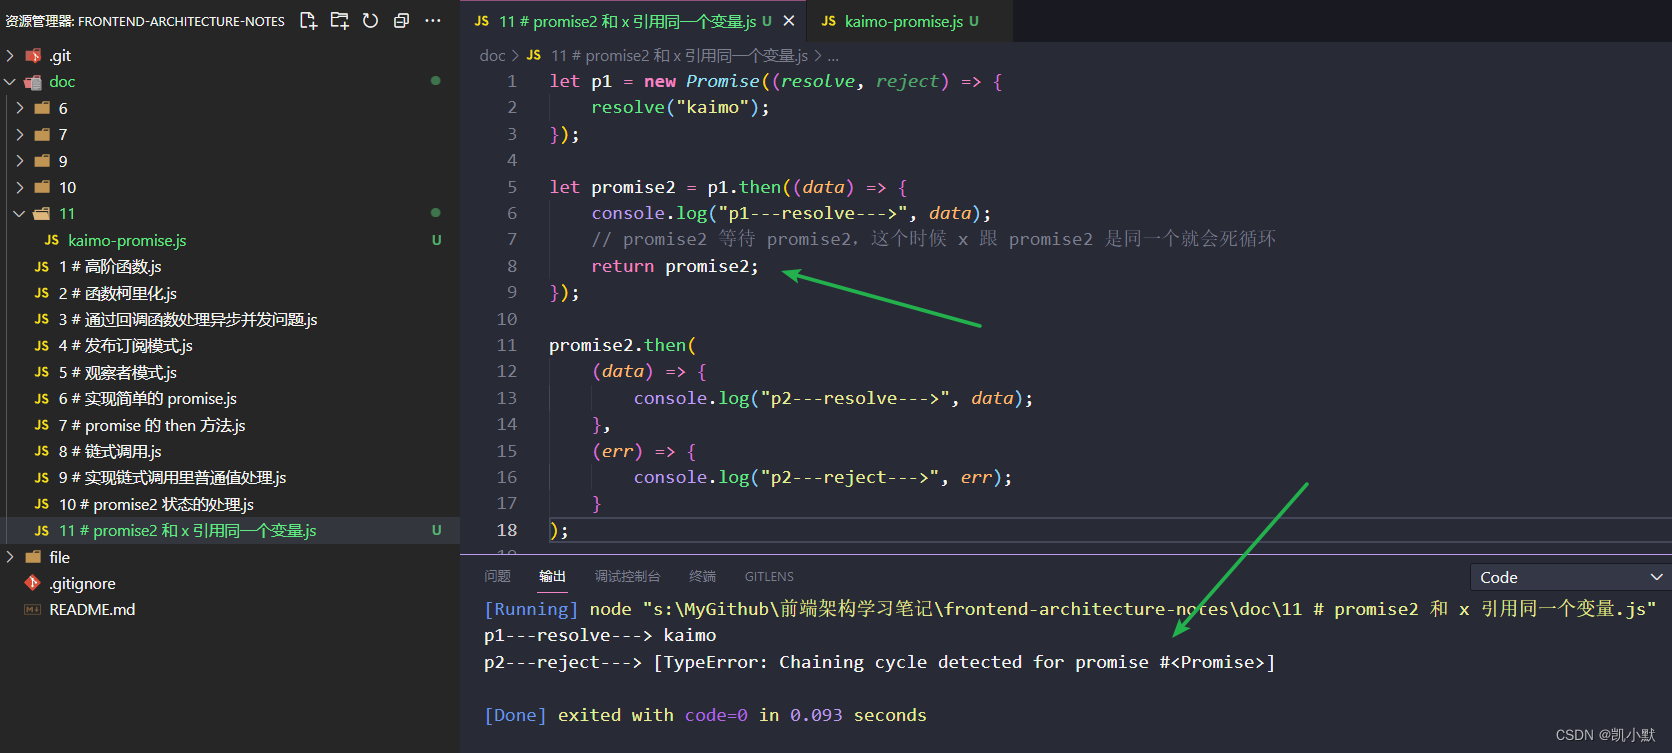Open the 调试控制台 (Debug Console) tab
1672x753 pixels.
coord(627,576)
